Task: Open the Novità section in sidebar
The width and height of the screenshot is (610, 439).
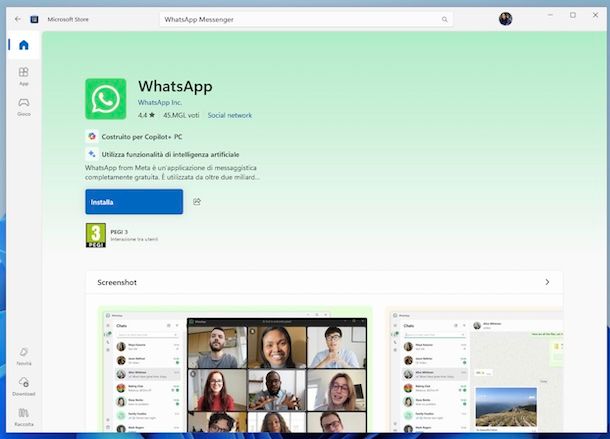Action: pos(24,356)
